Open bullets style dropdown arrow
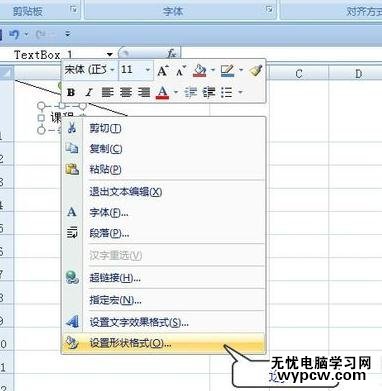This screenshot has height=391, width=382. (240, 92)
